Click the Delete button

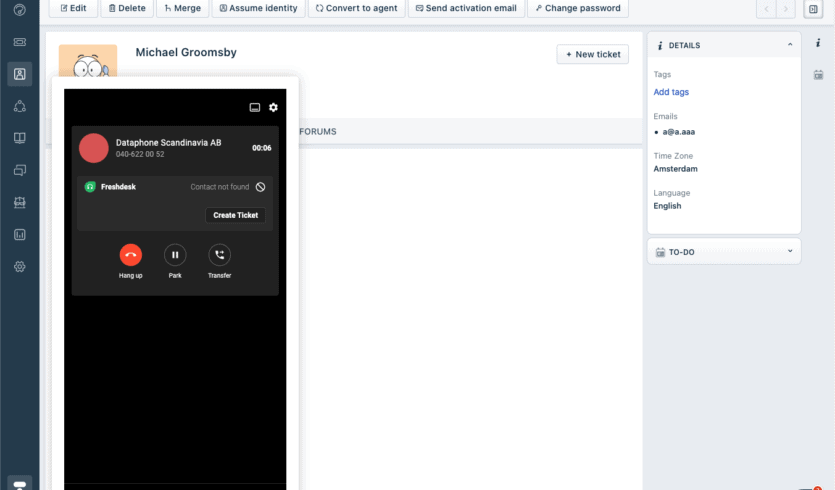point(127,9)
